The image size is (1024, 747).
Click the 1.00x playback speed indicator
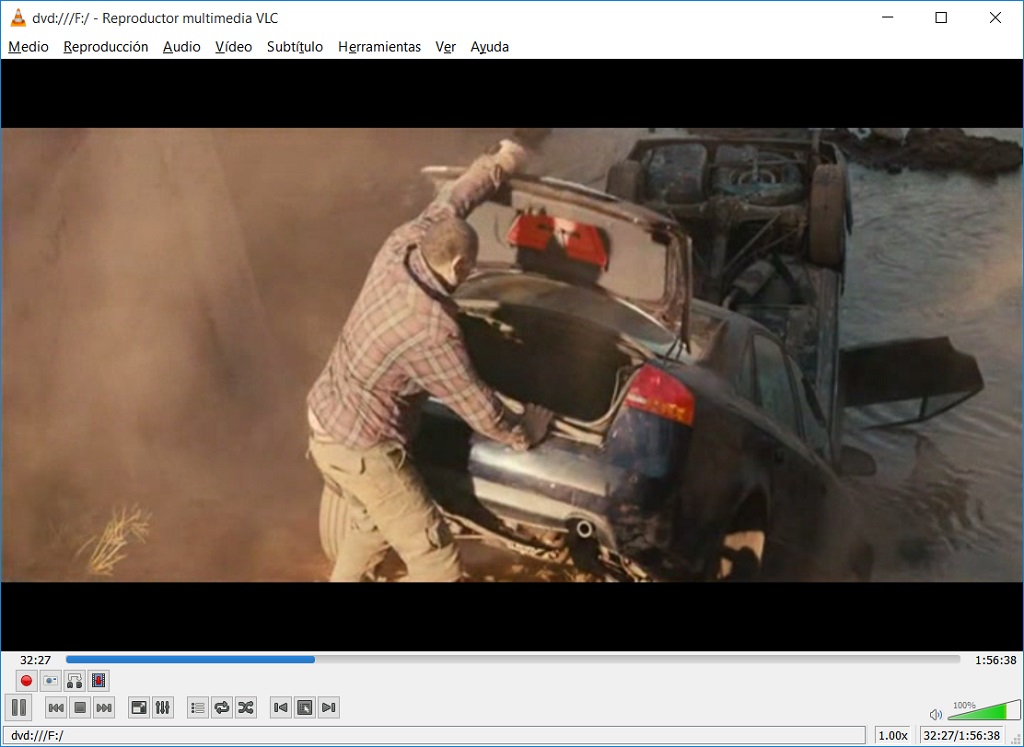coord(893,736)
